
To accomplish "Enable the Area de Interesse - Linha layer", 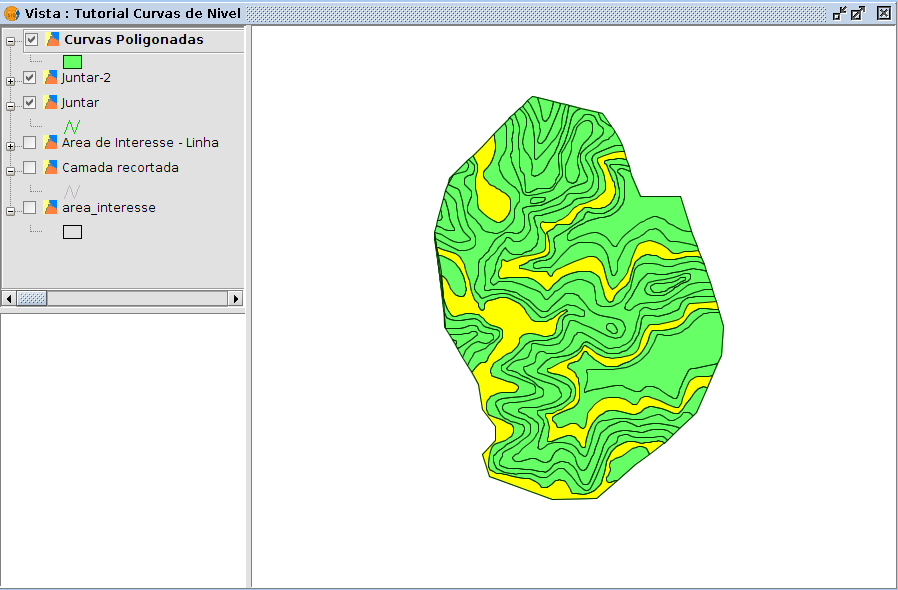I will click(x=30, y=143).
